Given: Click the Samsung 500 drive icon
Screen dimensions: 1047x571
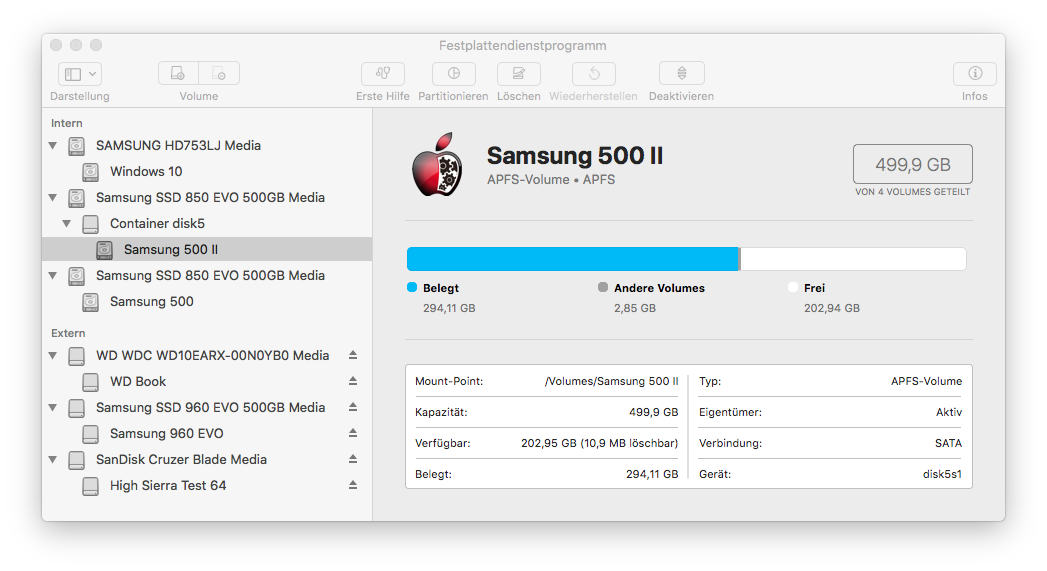Looking at the screenshot, I should [91, 303].
